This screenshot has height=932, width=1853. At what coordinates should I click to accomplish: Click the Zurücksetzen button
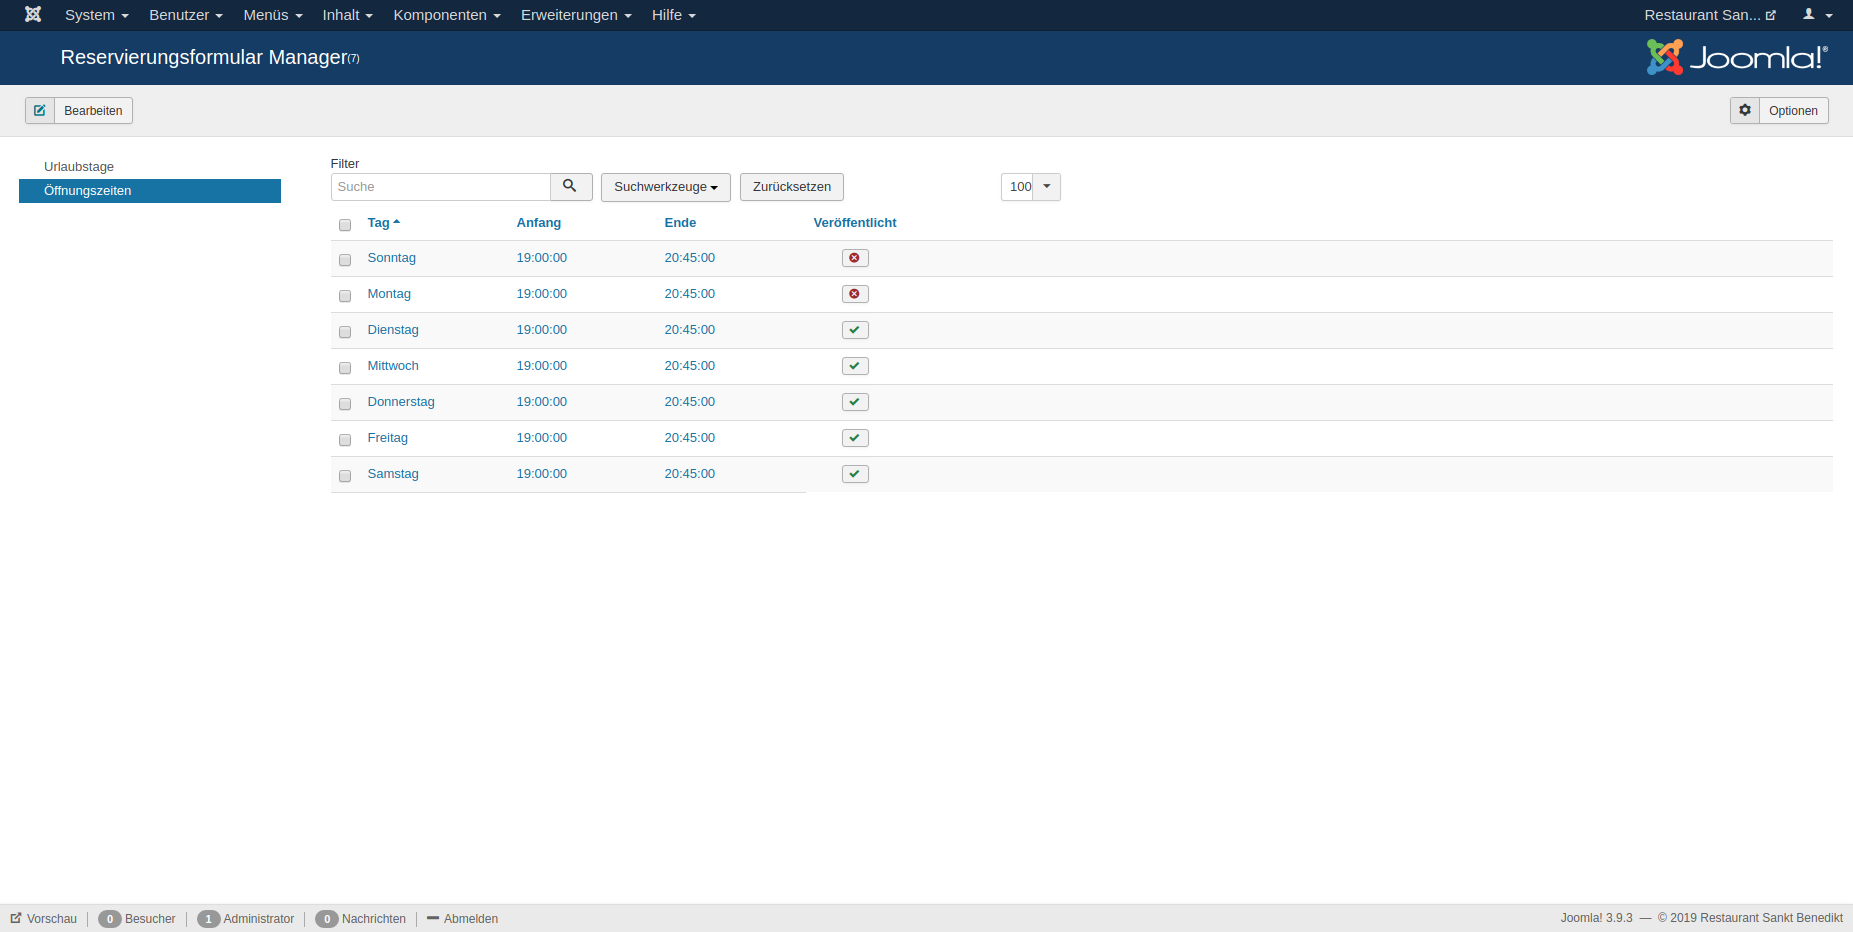coord(791,187)
